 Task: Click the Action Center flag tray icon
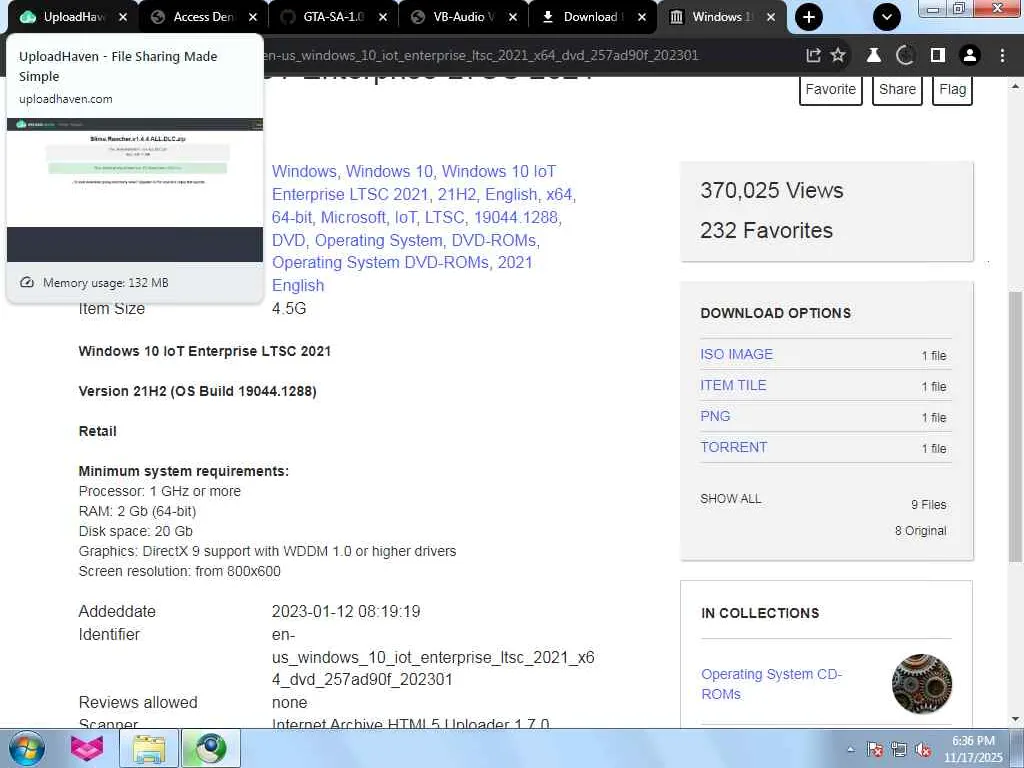pos(875,749)
